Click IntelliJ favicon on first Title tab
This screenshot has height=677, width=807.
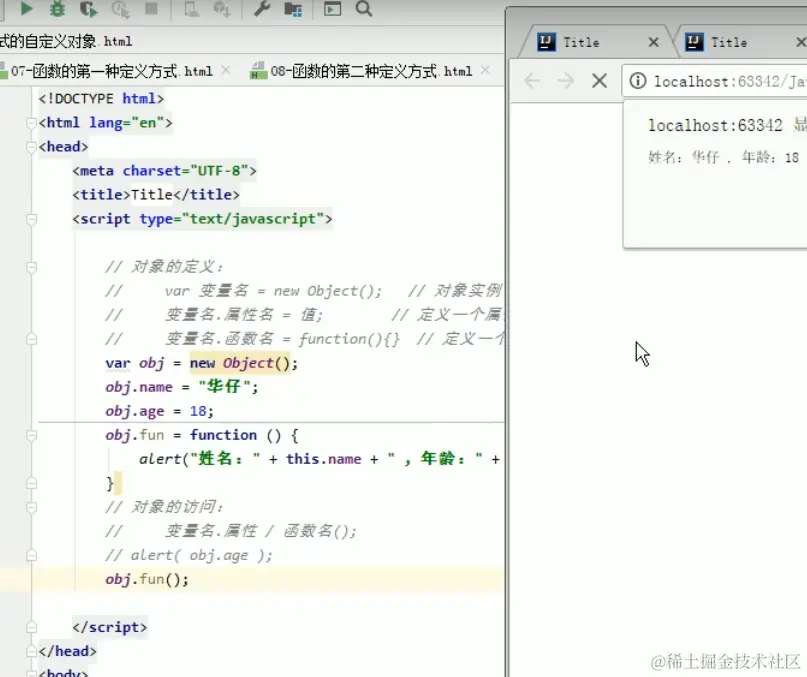(546, 42)
